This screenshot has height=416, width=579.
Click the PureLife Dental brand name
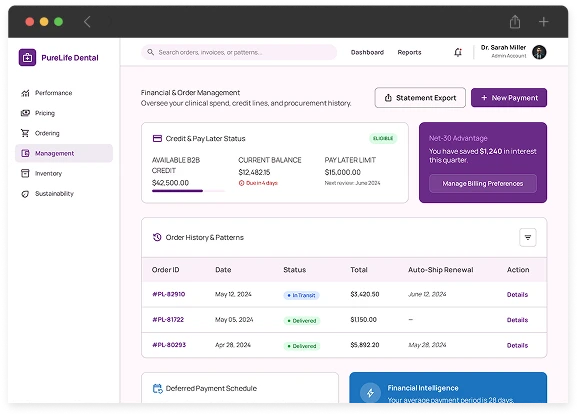click(70, 58)
